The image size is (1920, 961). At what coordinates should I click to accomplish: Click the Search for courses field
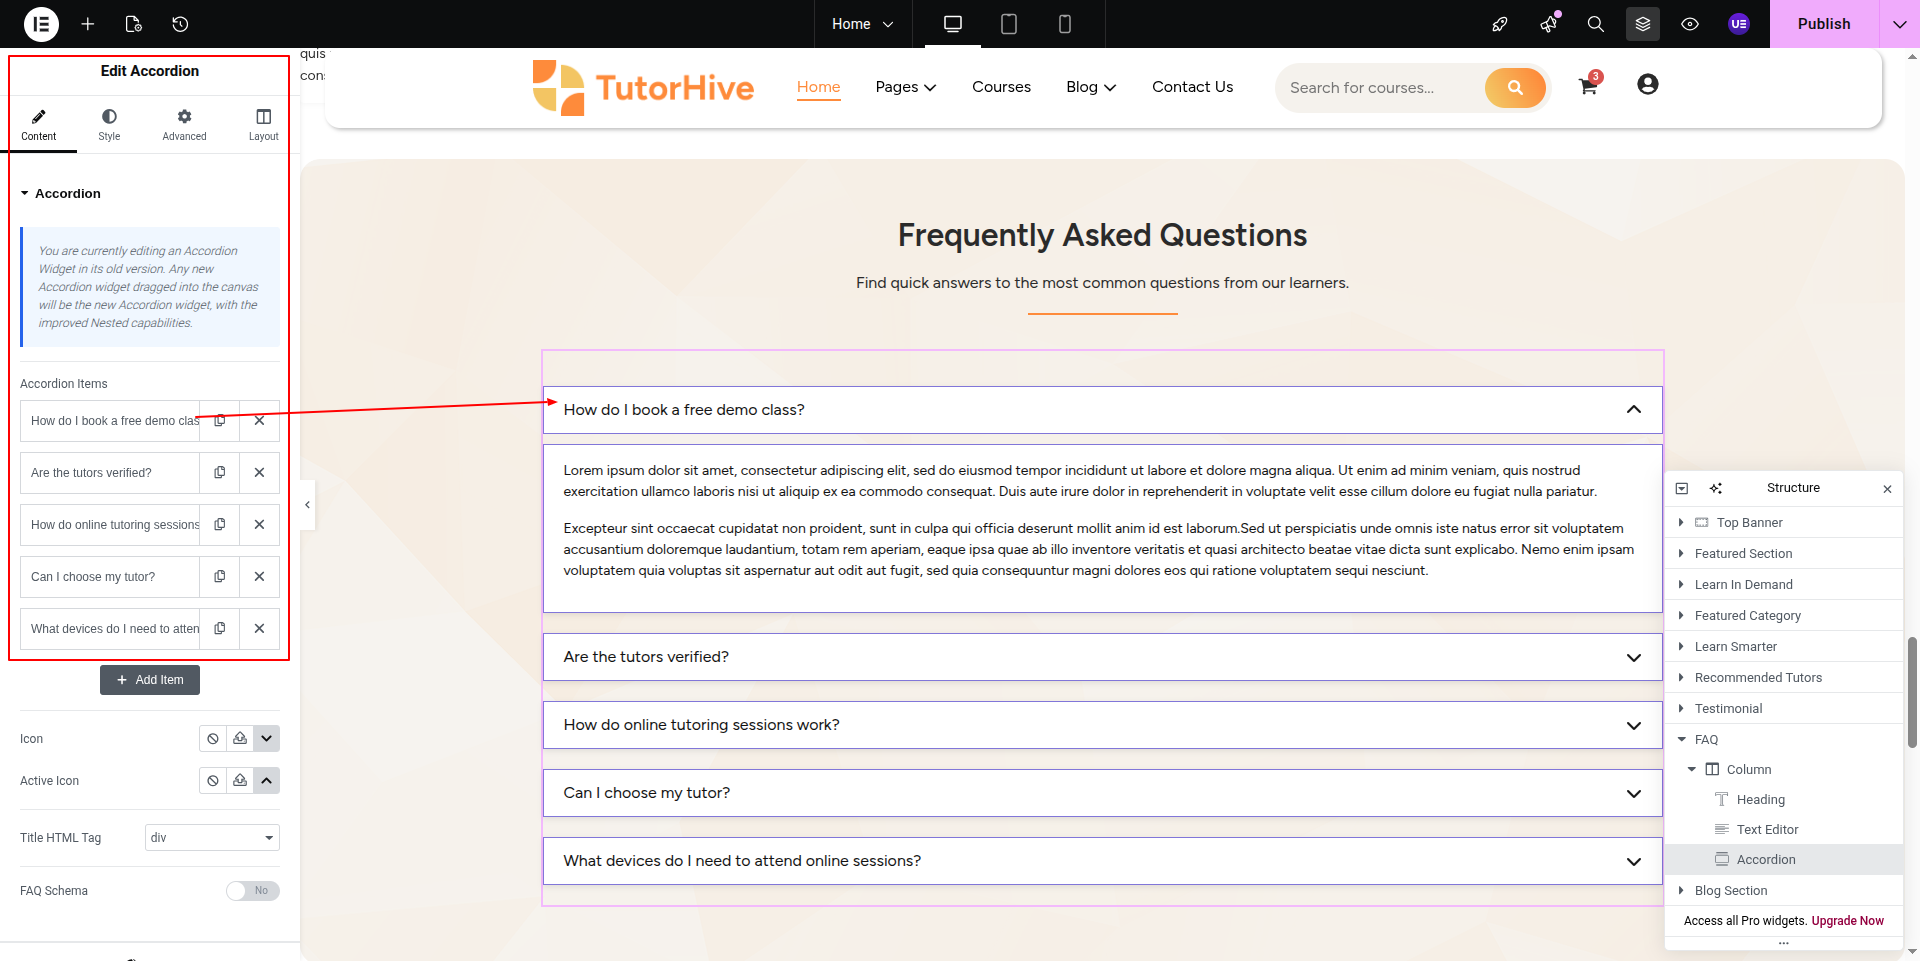coord(1380,88)
